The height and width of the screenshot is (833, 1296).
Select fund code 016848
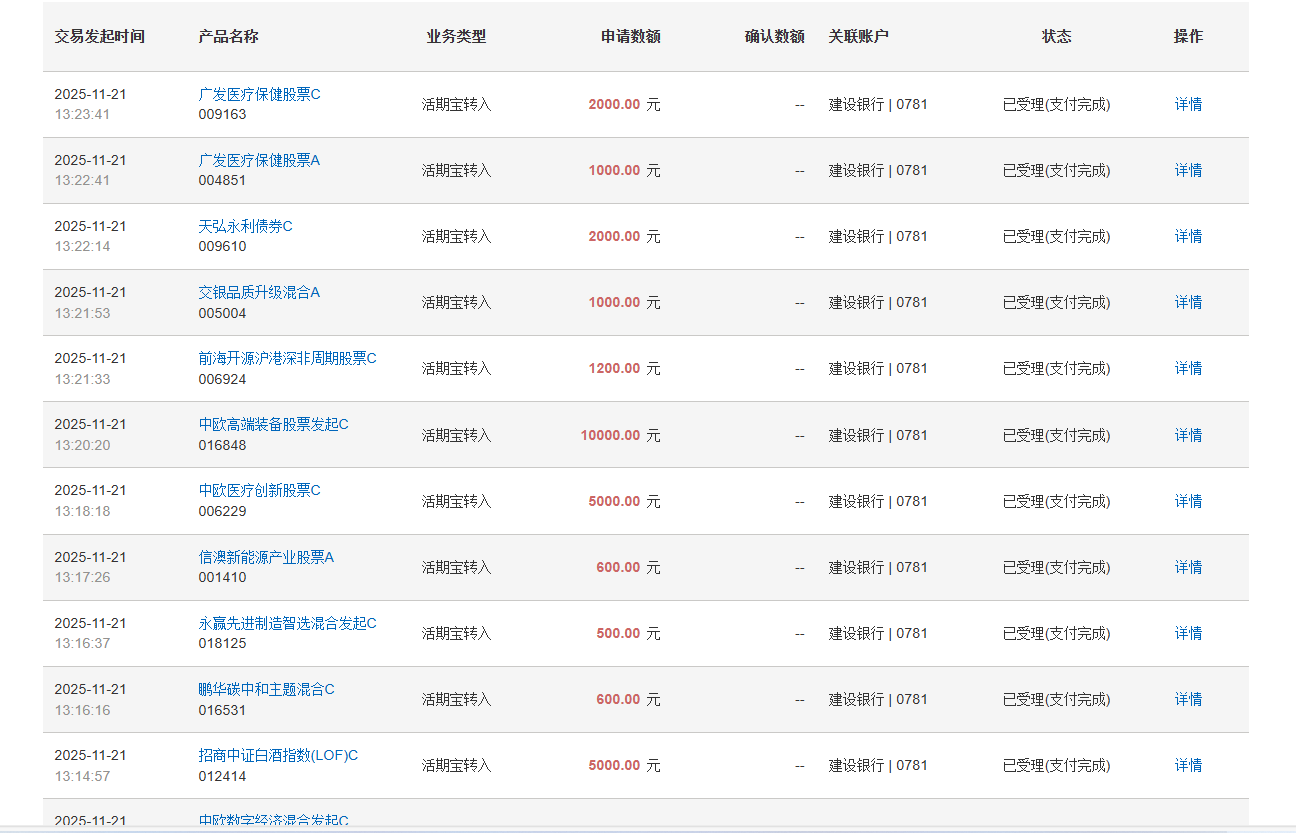(222, 445)
